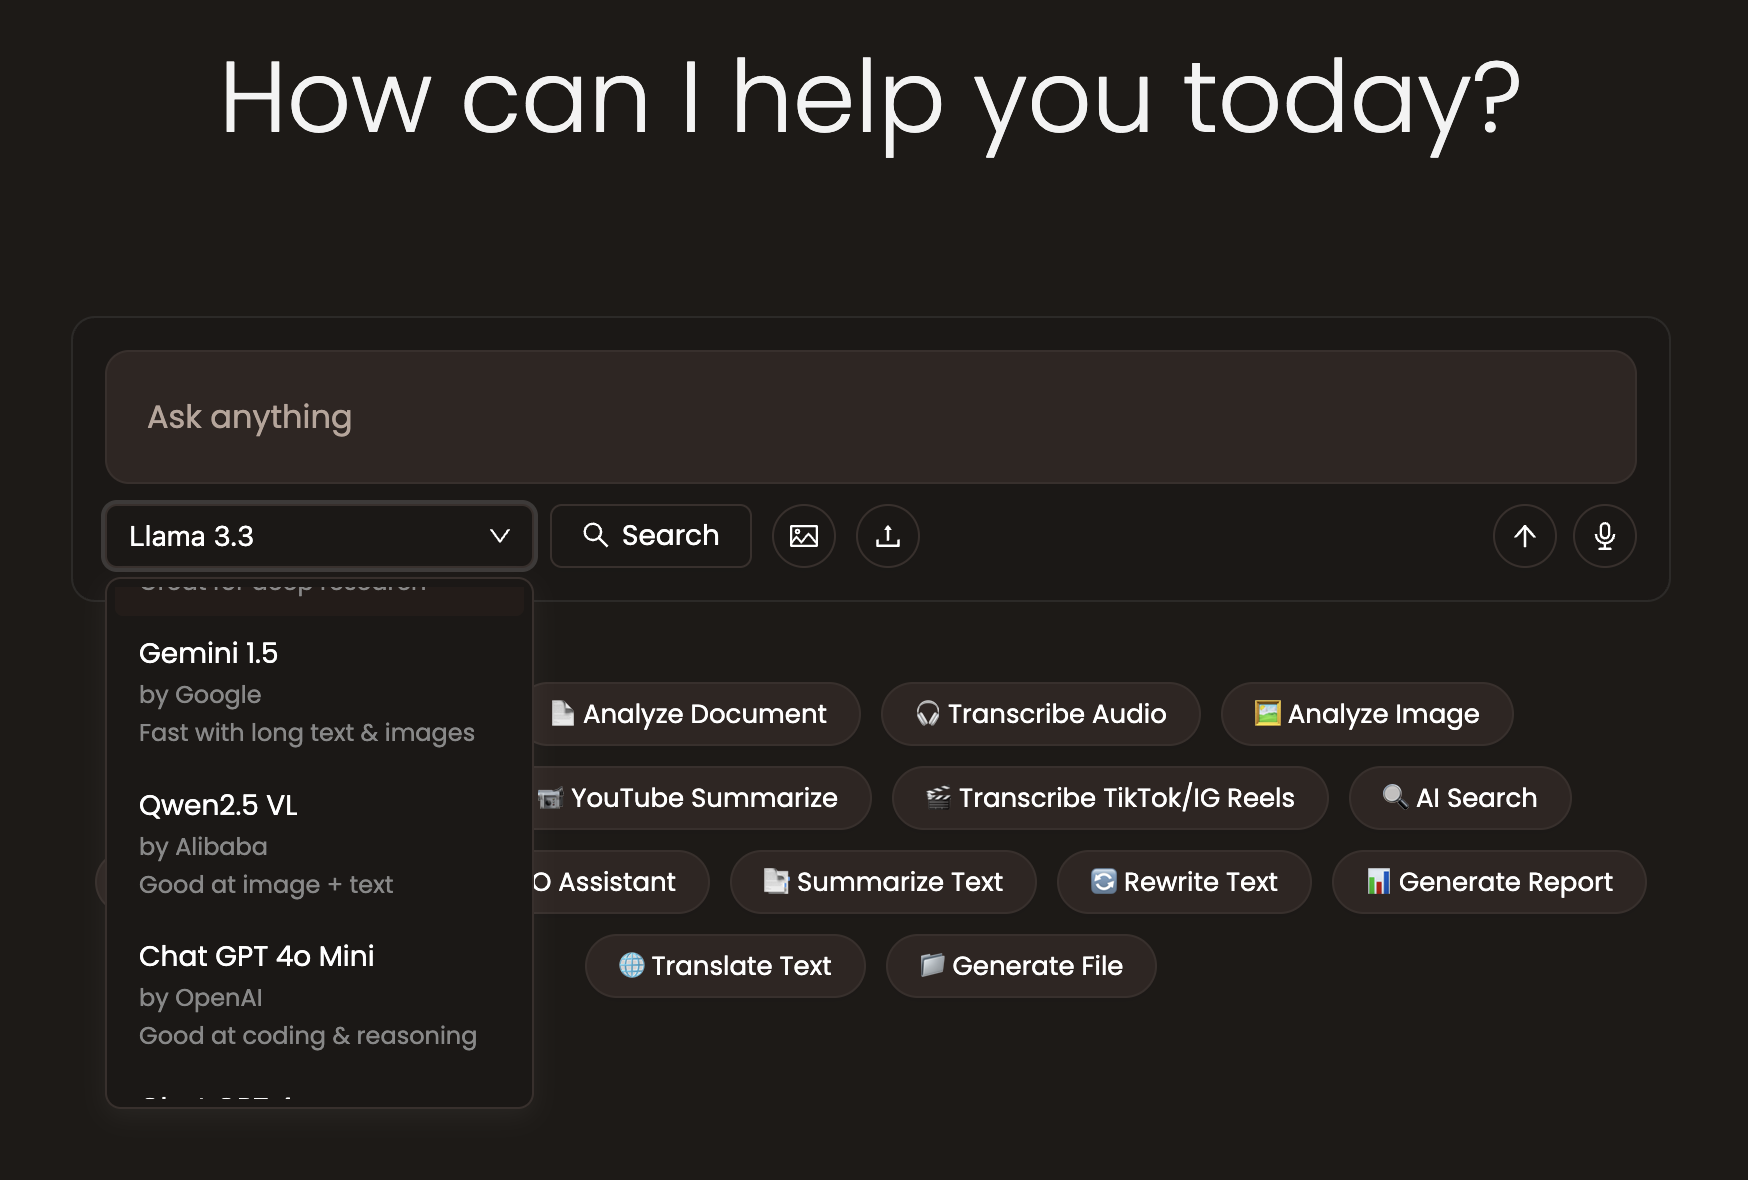1748x1180 pixels.
Task: Open Generate Report shortcut
Action: 1488,882
